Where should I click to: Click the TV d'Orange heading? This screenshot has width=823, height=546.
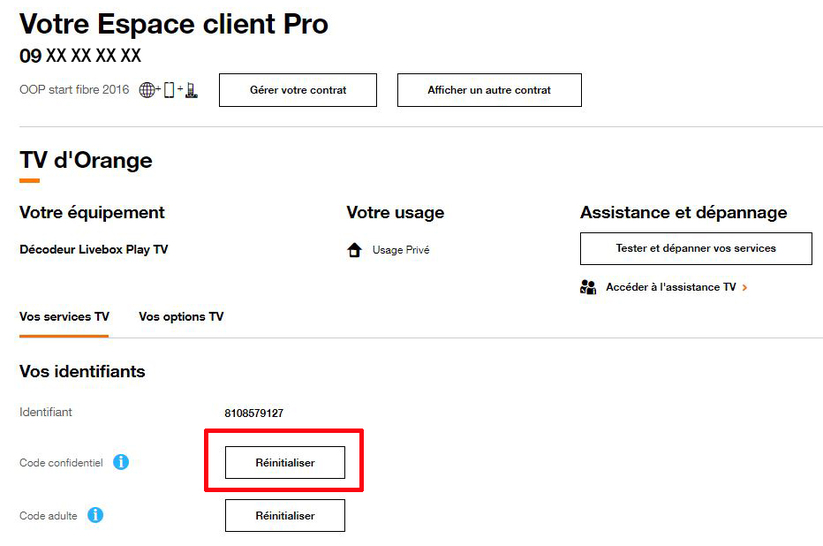[x=86, y=160]
